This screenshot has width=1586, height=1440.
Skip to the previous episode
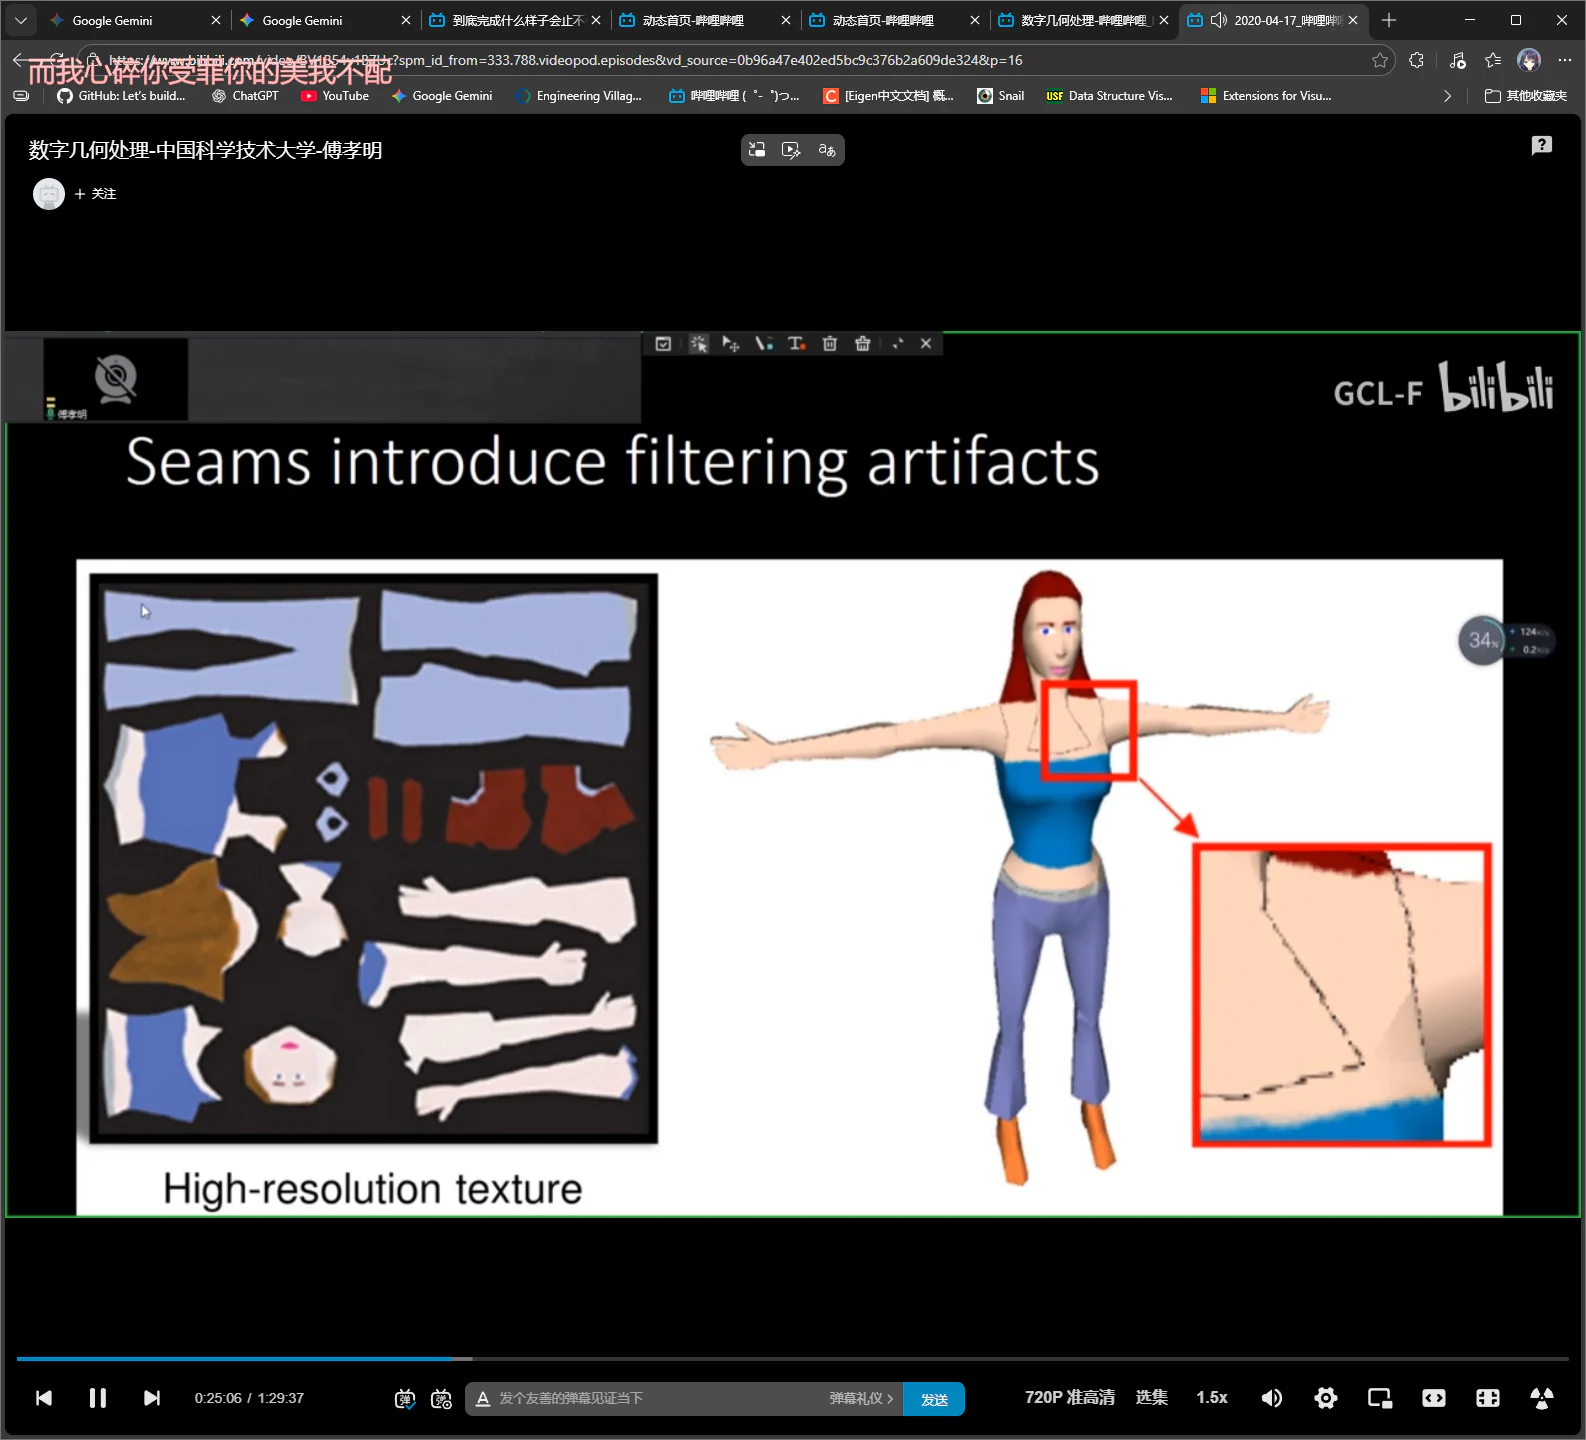(x=44, y=1398)
